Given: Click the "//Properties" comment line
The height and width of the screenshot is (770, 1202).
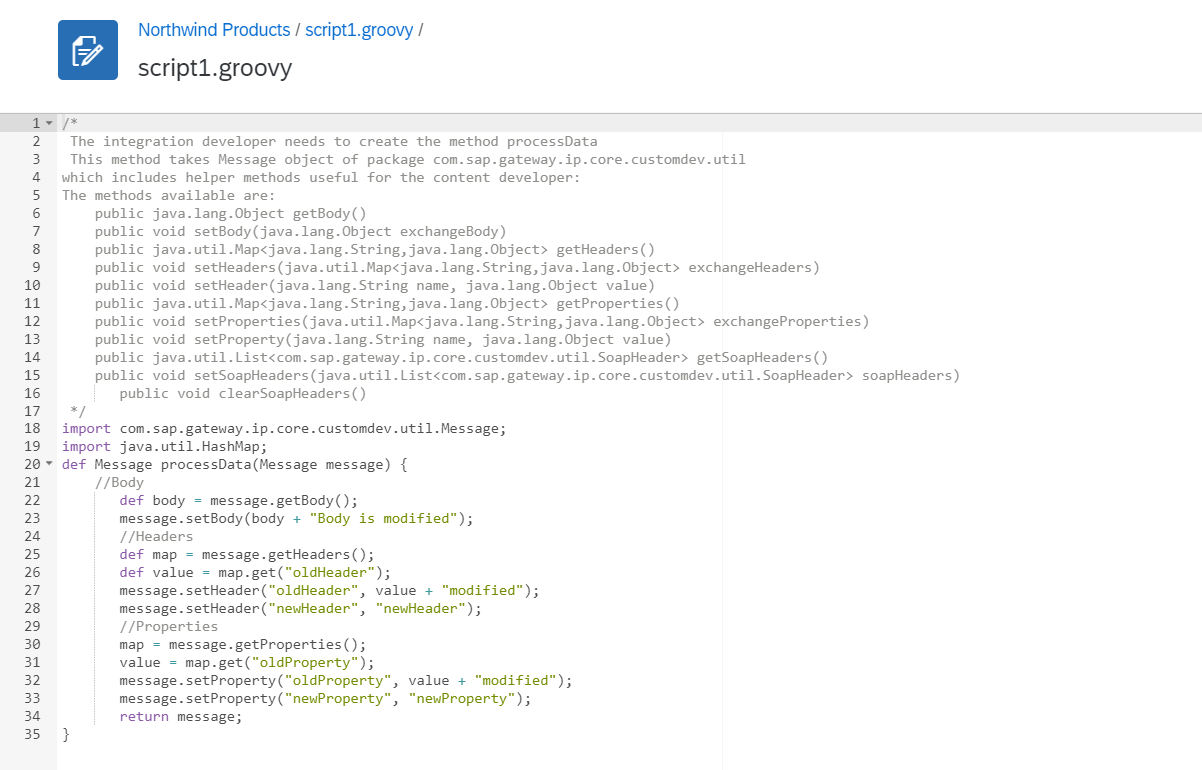Looking at the screenshot, I should [168, 627].
